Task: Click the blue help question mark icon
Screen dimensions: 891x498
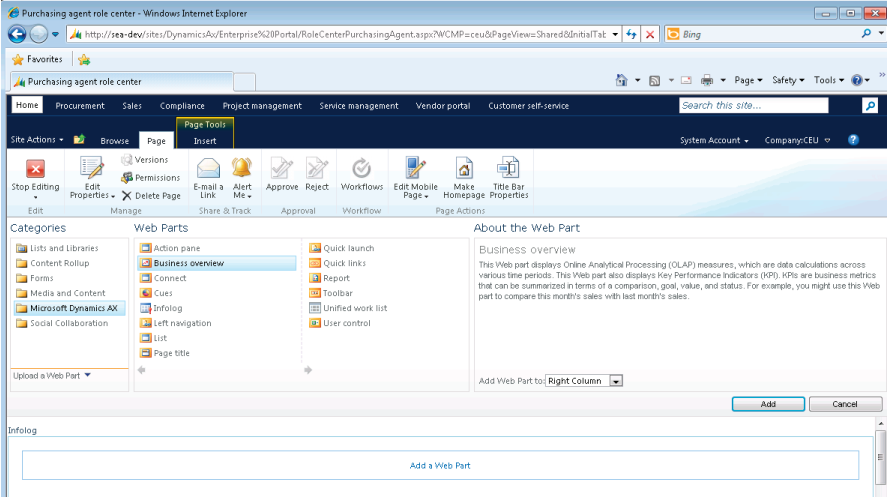Action: click(853, 140)
